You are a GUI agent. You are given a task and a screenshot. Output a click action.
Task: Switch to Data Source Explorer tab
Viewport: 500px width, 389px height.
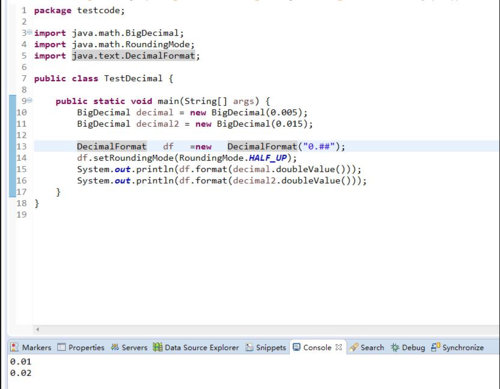click(x=196, y=347)
